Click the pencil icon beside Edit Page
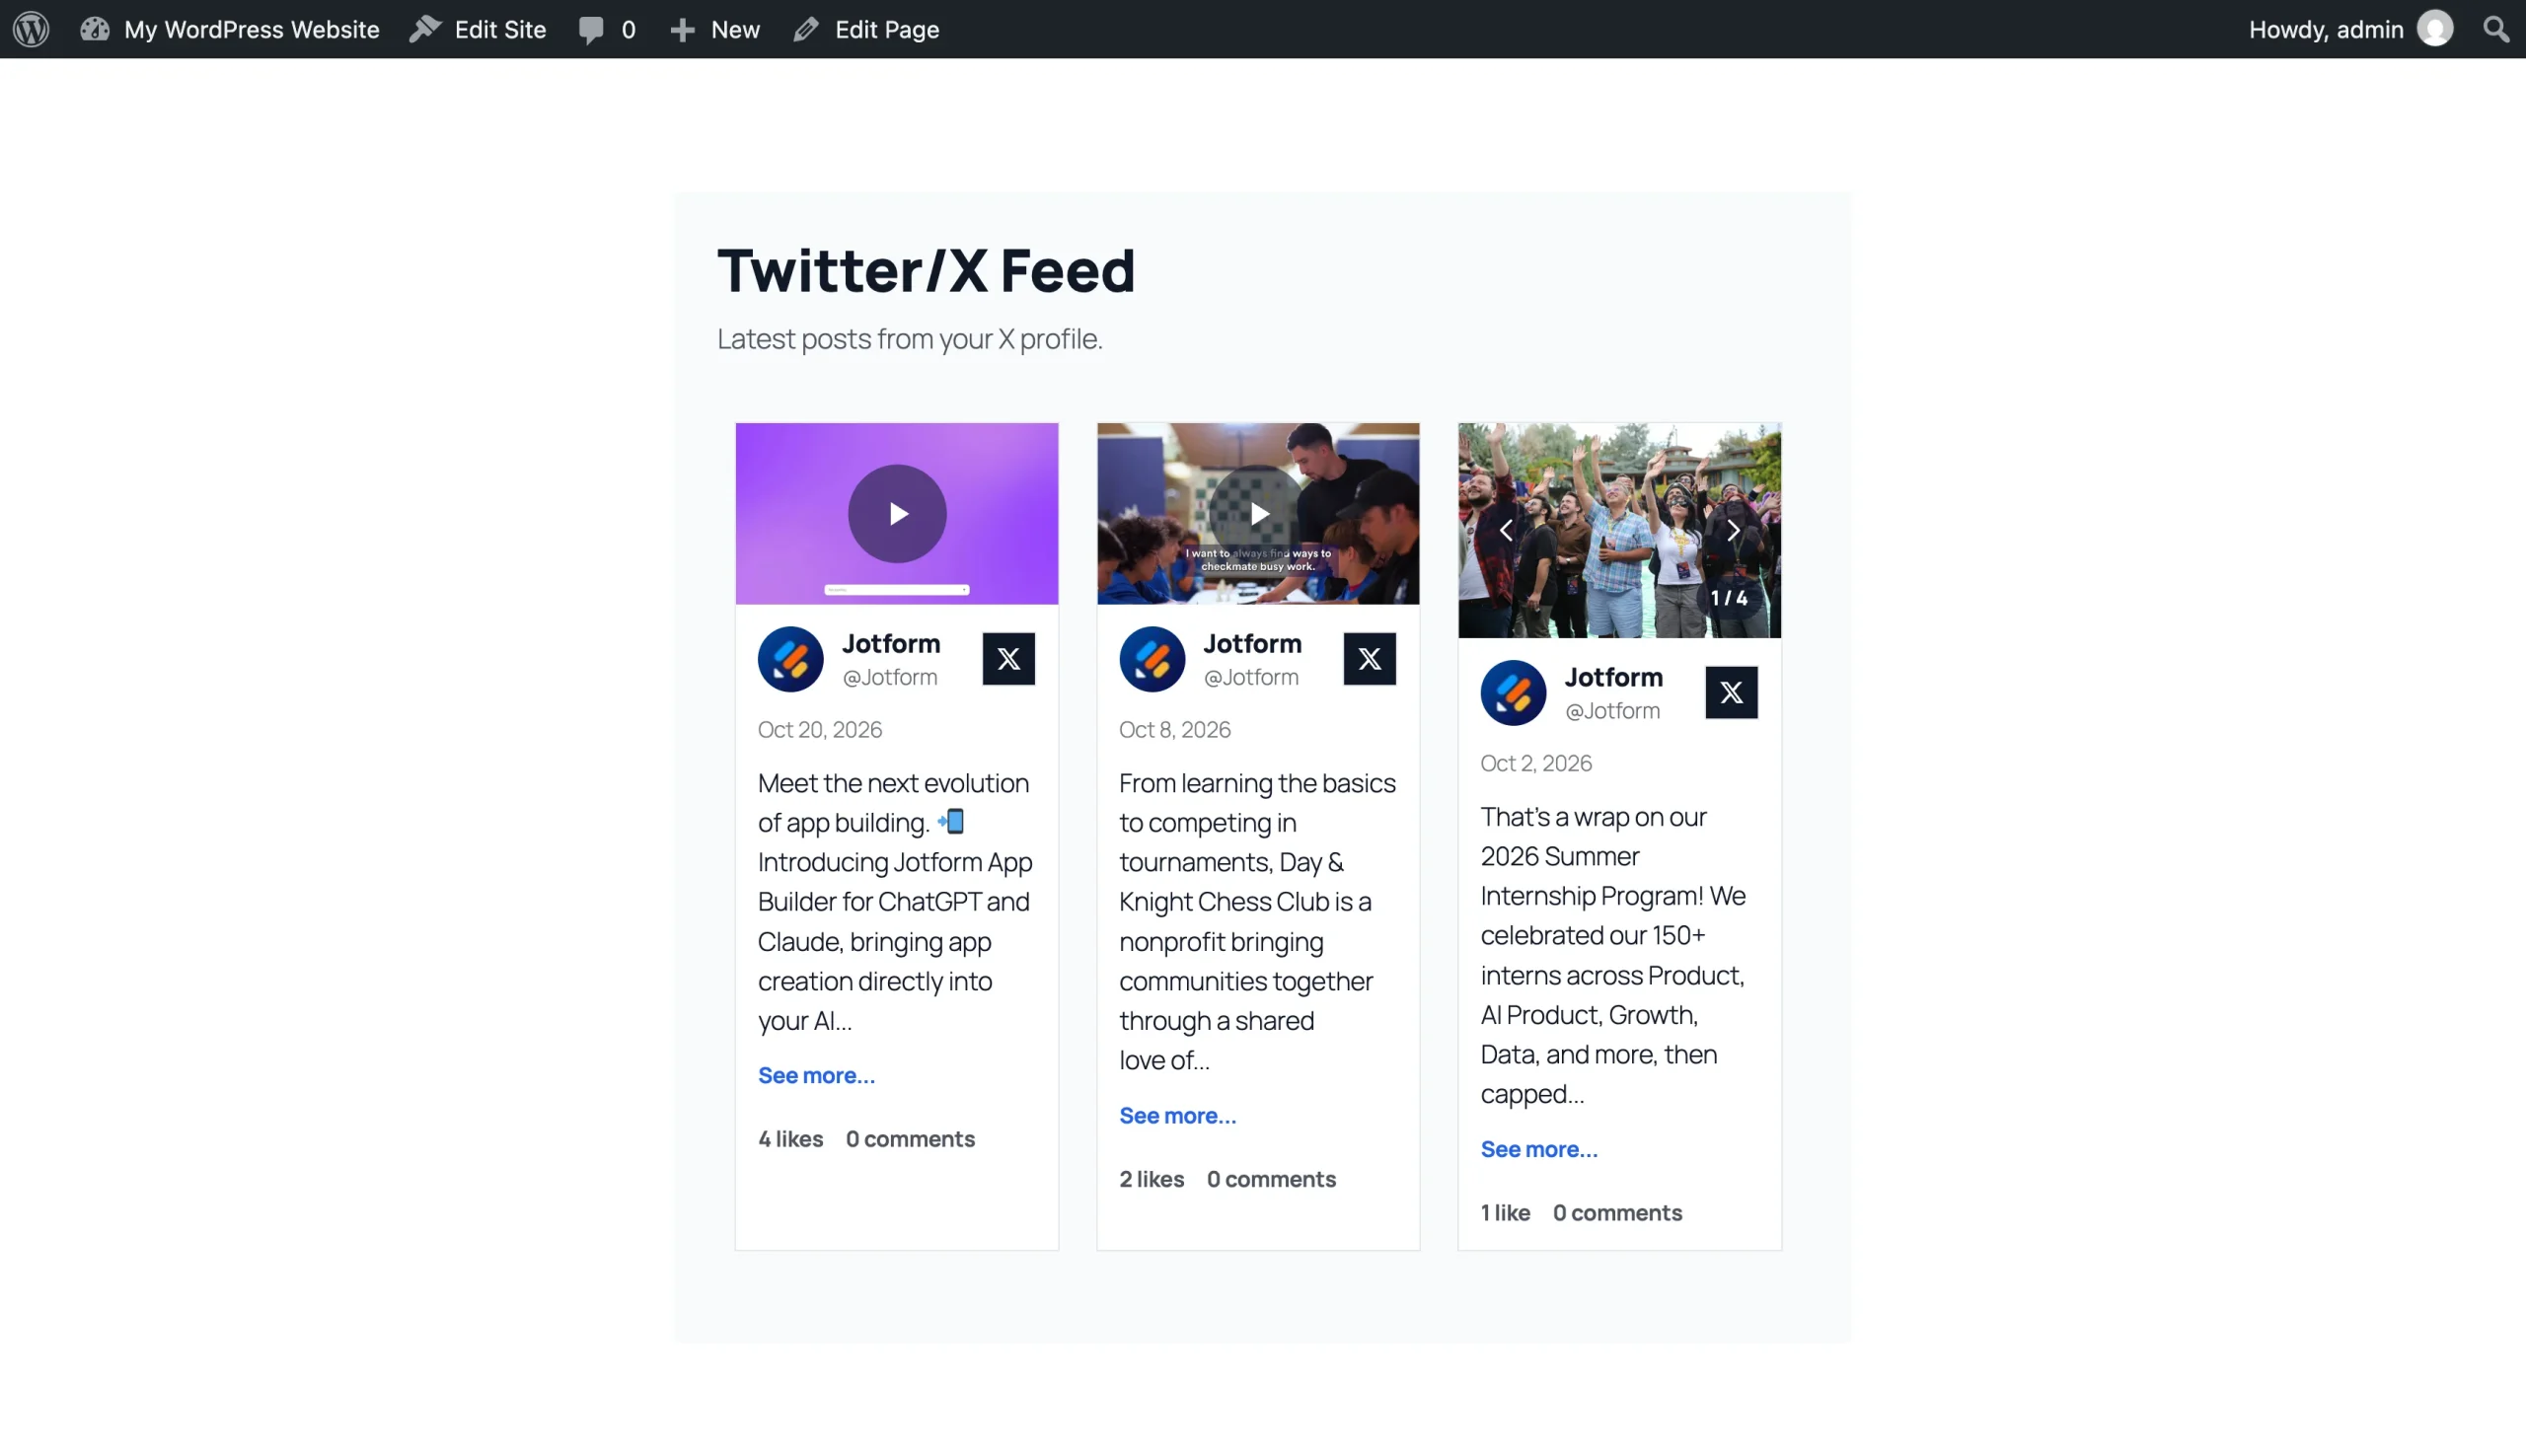This screenshot has width=2526, height=1456. tap(806, 29)
